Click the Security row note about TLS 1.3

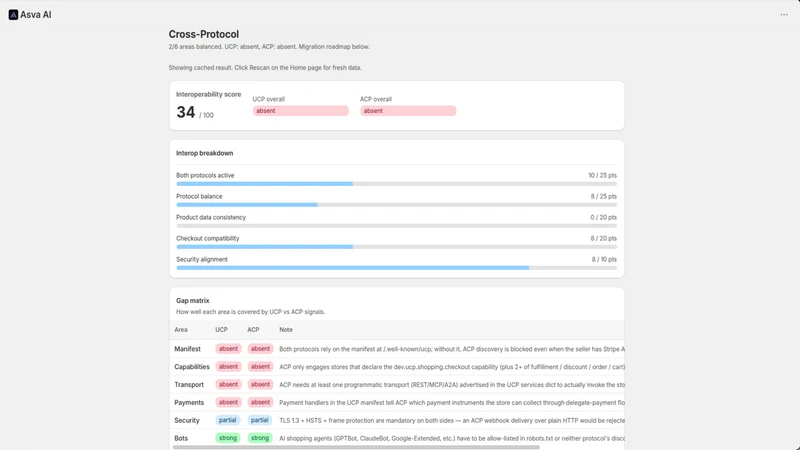pos(452,420)
